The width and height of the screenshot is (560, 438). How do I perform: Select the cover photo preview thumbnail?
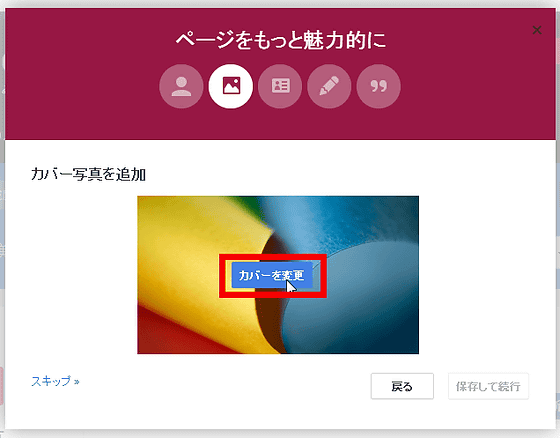[x=278, y=275]
